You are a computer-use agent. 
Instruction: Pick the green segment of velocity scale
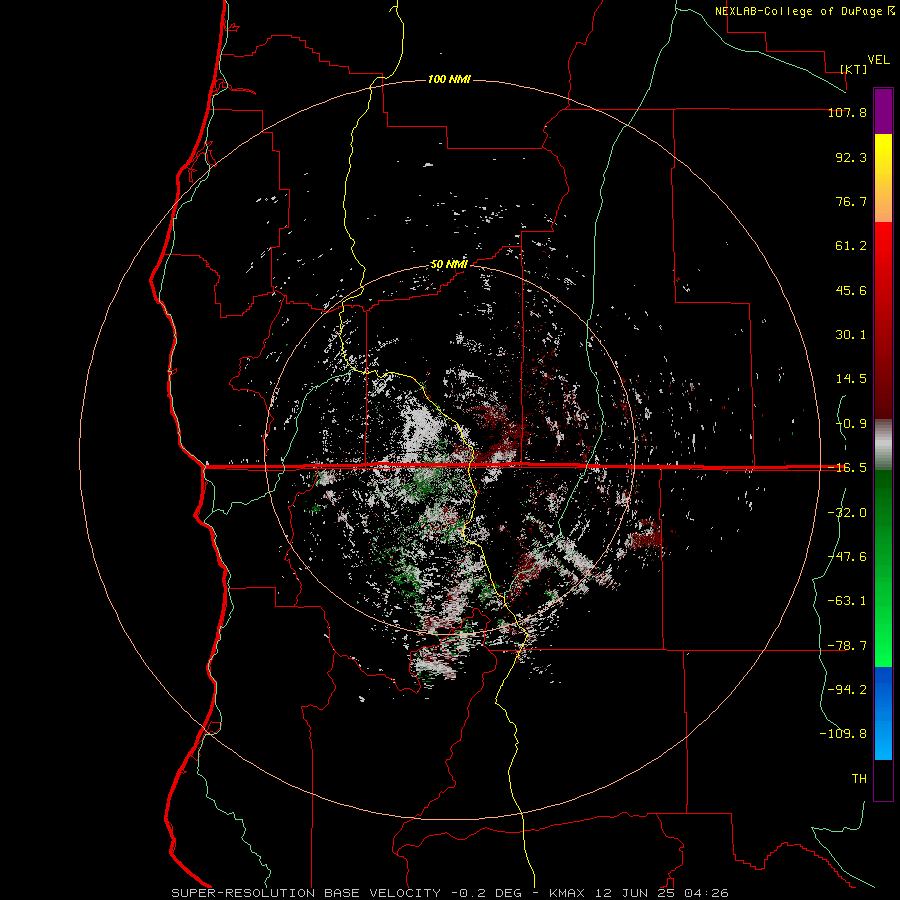(x=883, y=568)
